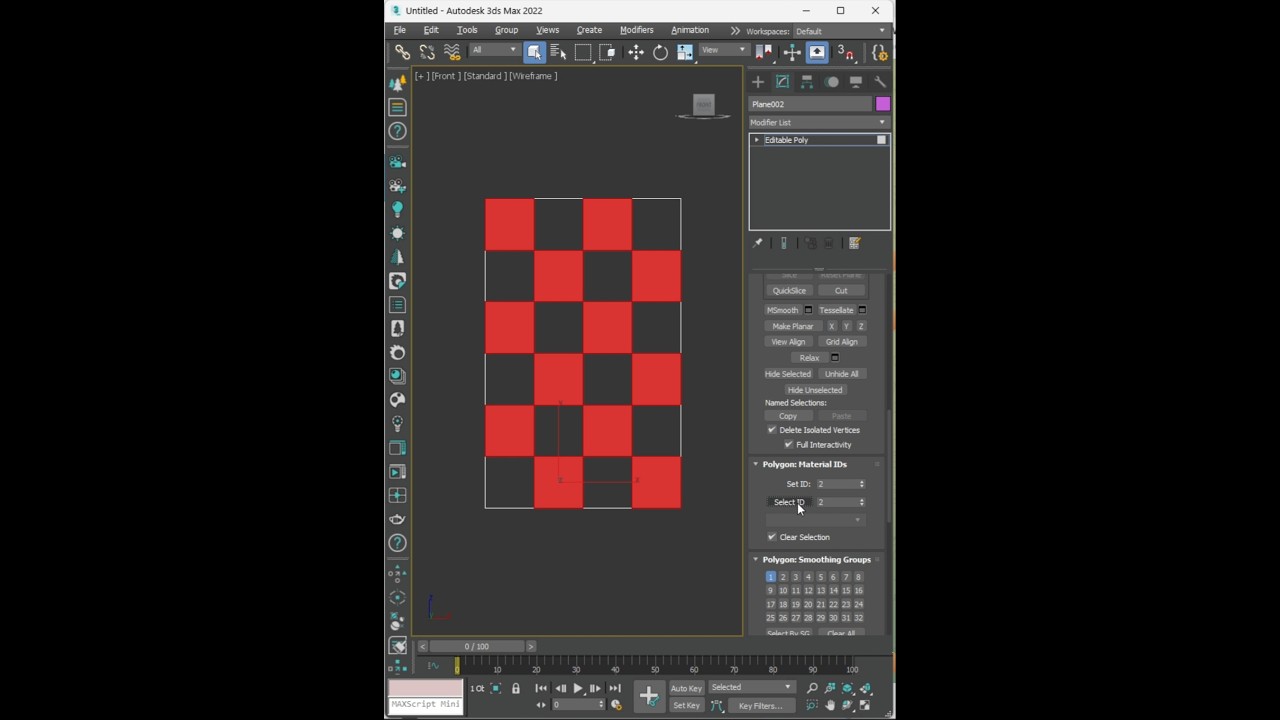Toggle Full Interactivity checkbox
The image size is (1280, 720).
[789, 445]
